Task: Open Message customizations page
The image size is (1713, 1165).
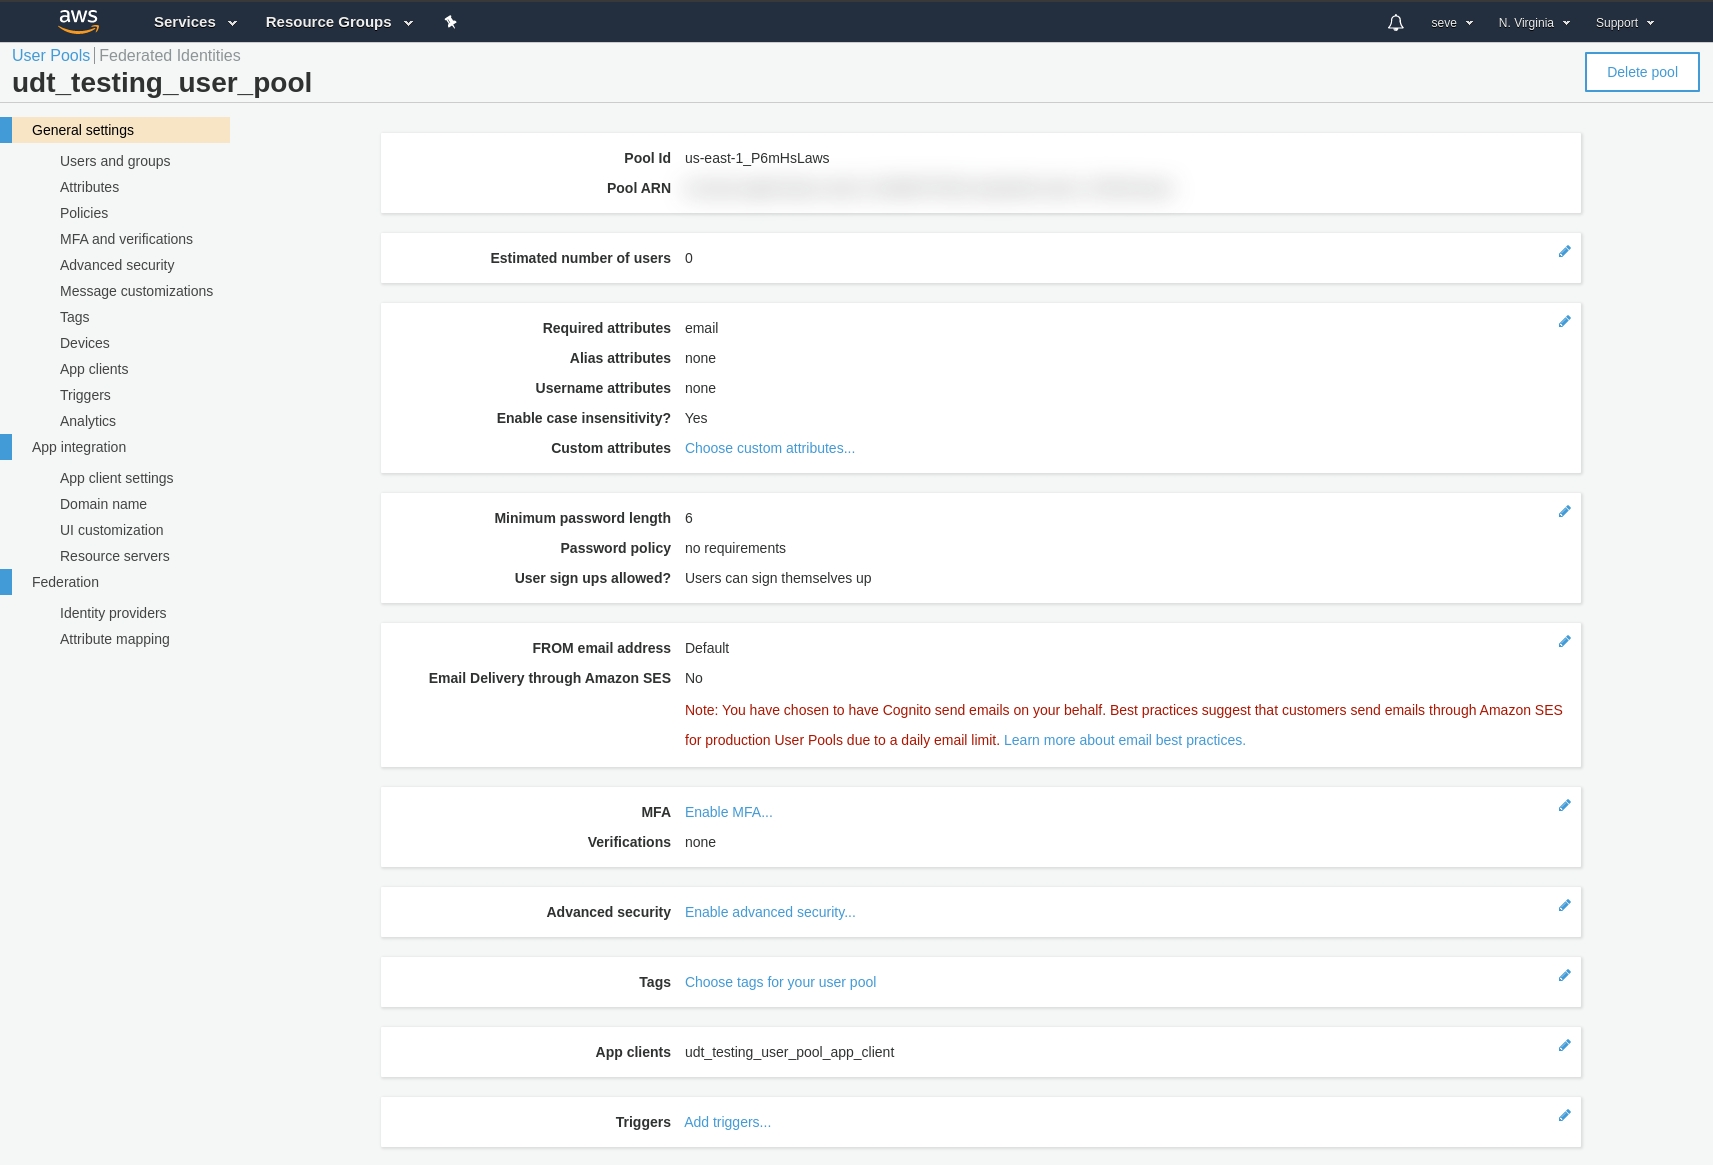Action: coord(136,291)
